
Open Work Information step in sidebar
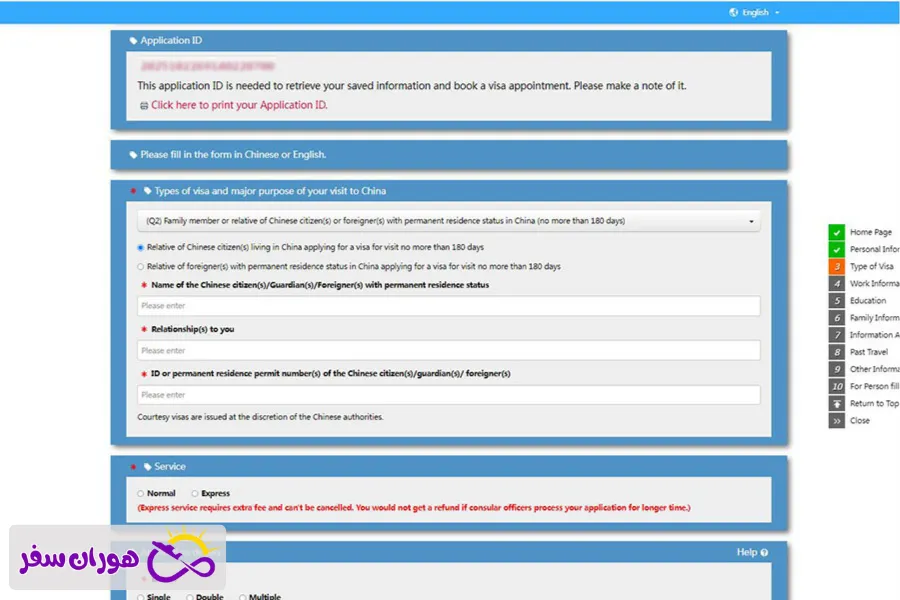[873, 284]
